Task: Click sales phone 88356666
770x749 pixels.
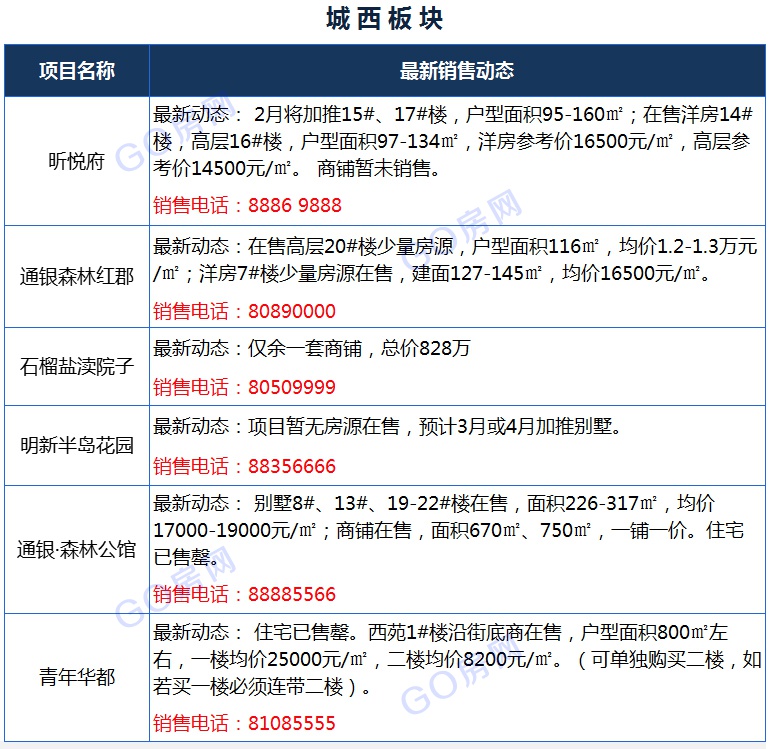Action: pyautogui.click(x=292, y=466)
